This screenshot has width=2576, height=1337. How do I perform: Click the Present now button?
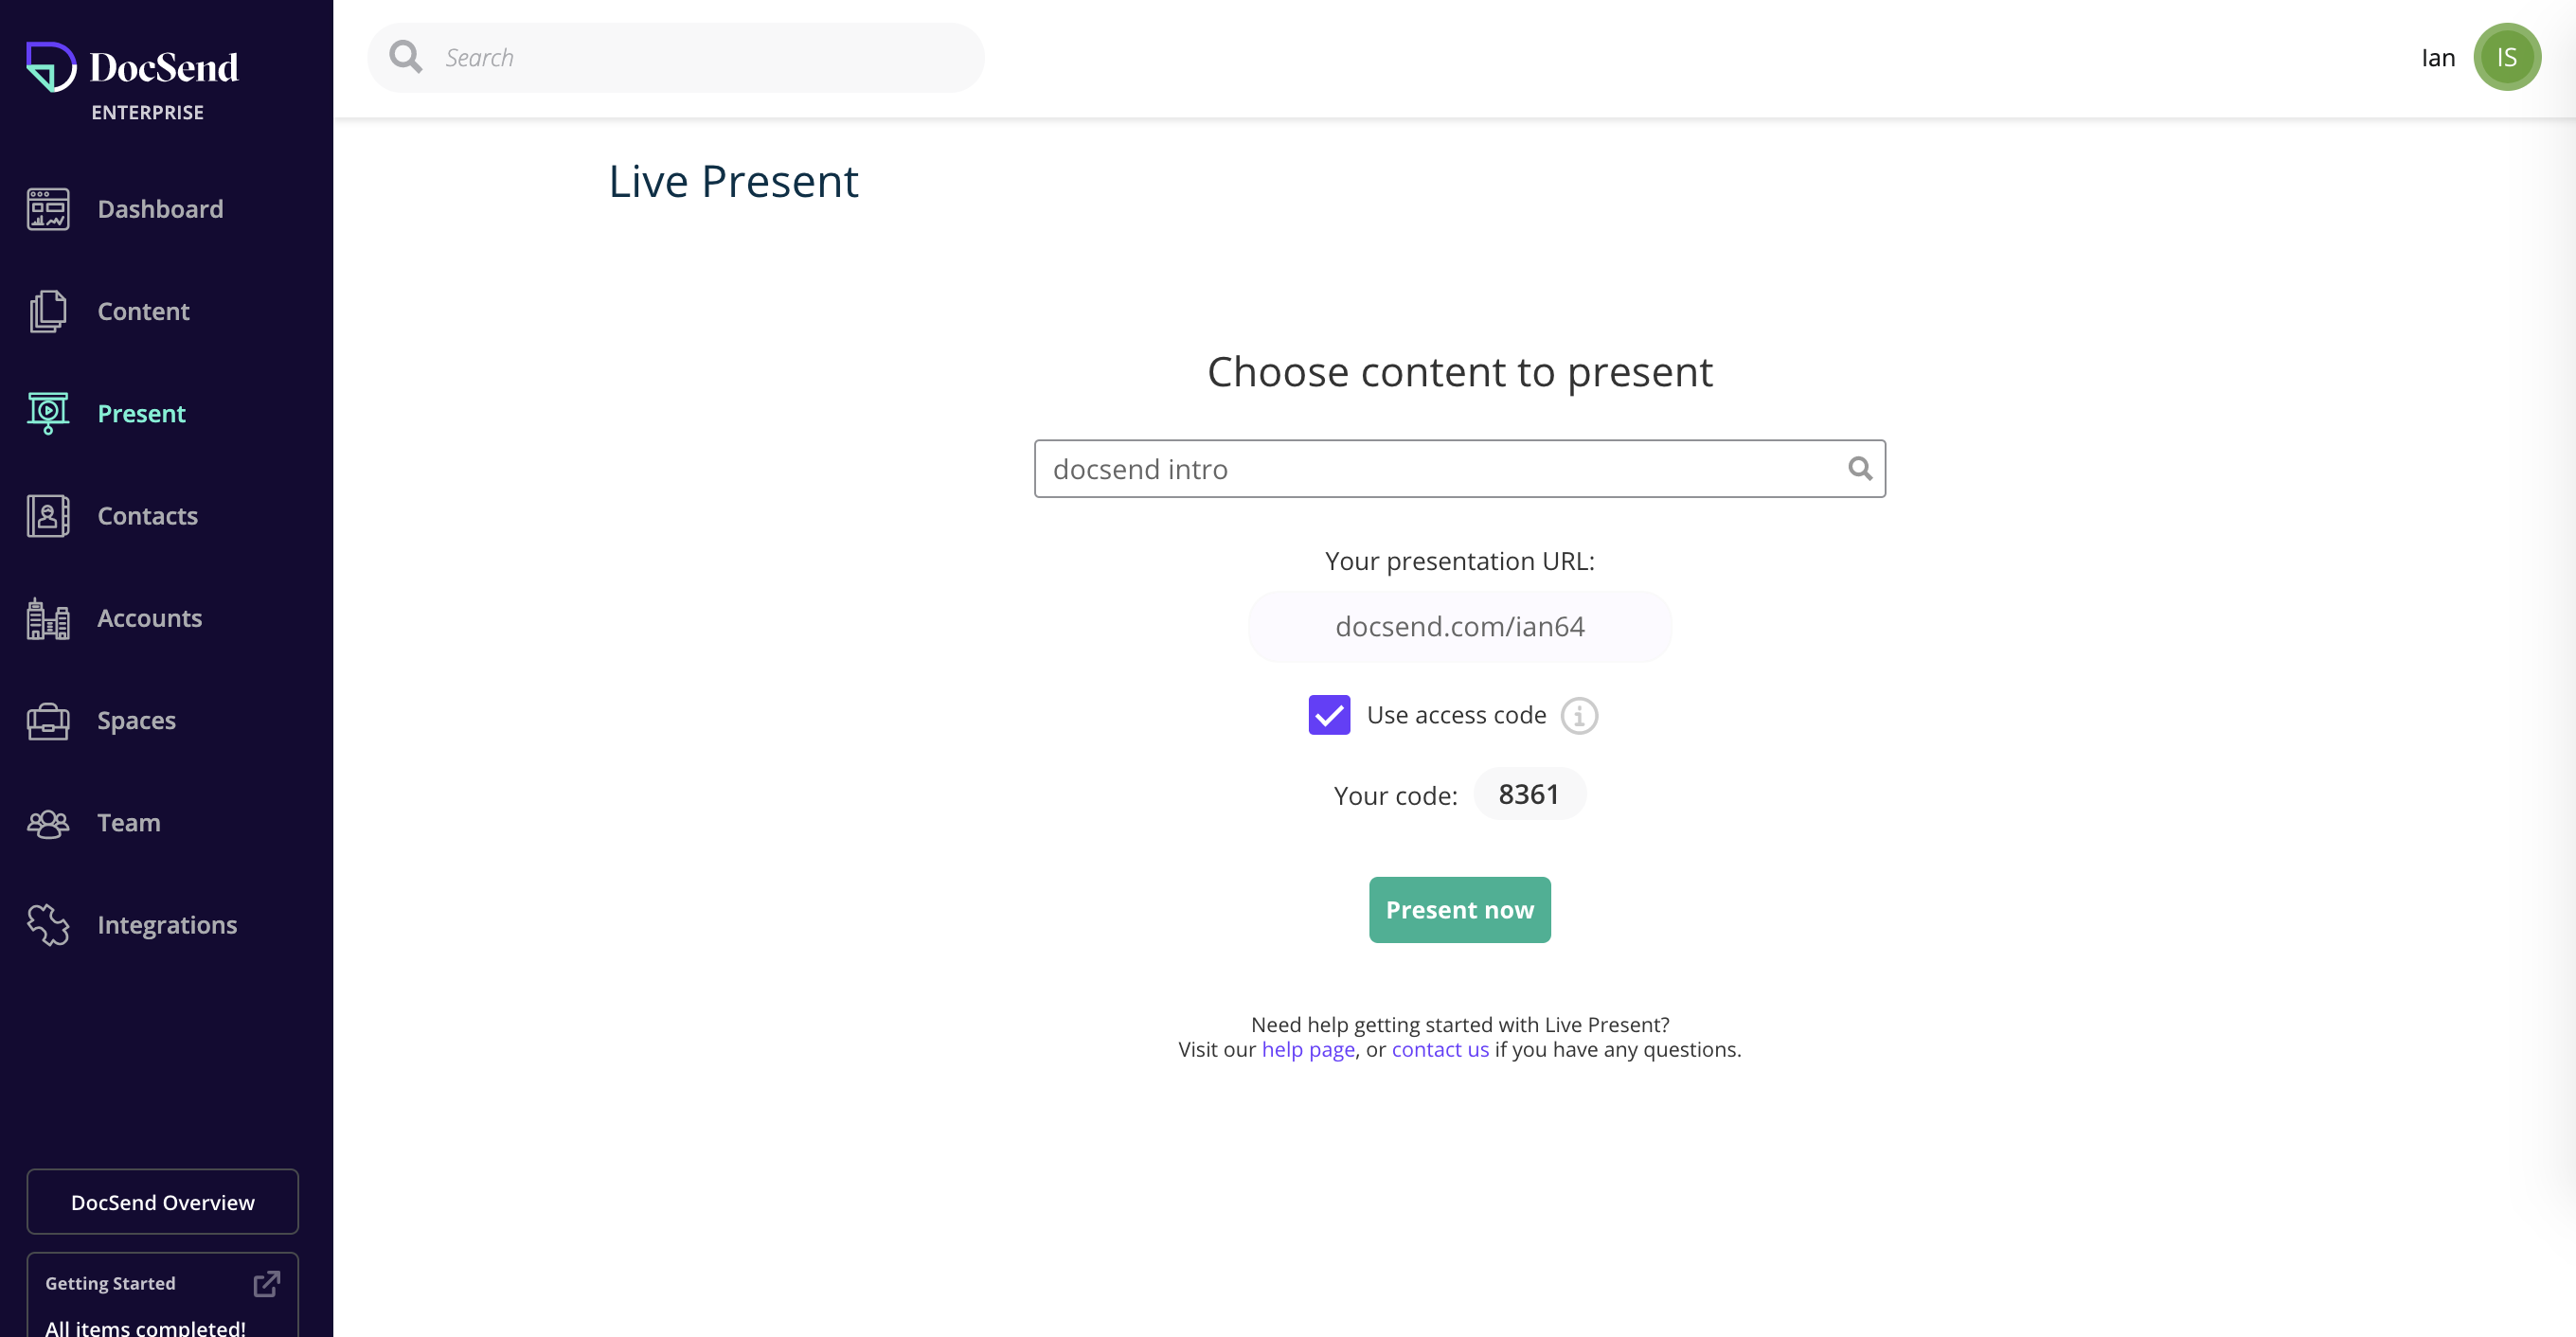click(1459, 910)
